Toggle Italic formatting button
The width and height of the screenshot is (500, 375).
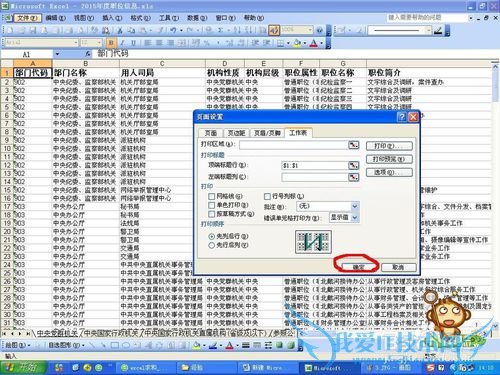[122, 43]
